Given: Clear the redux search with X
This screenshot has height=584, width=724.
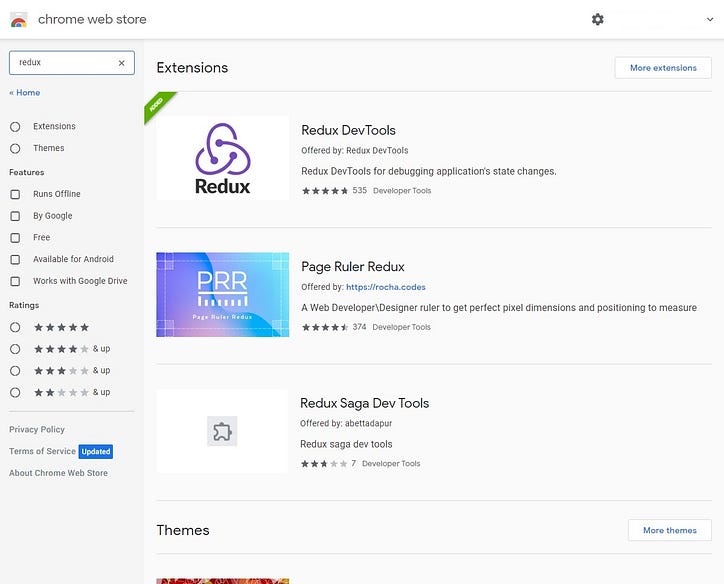Looking at the screenshot, I should 121,63.
